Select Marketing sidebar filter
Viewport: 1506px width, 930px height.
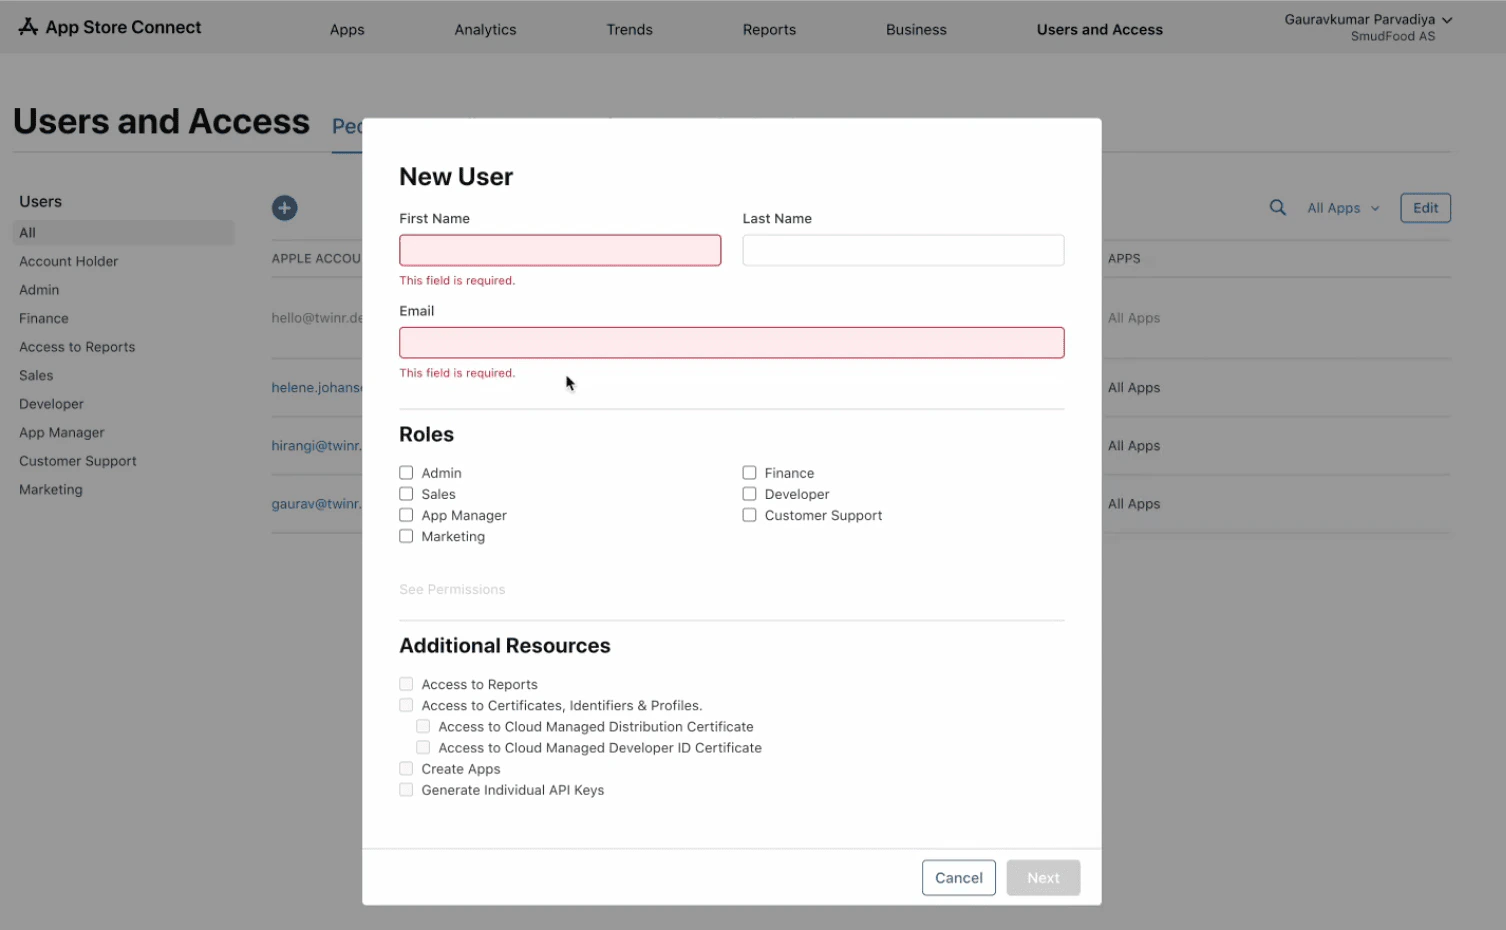(x=50, y=490)
